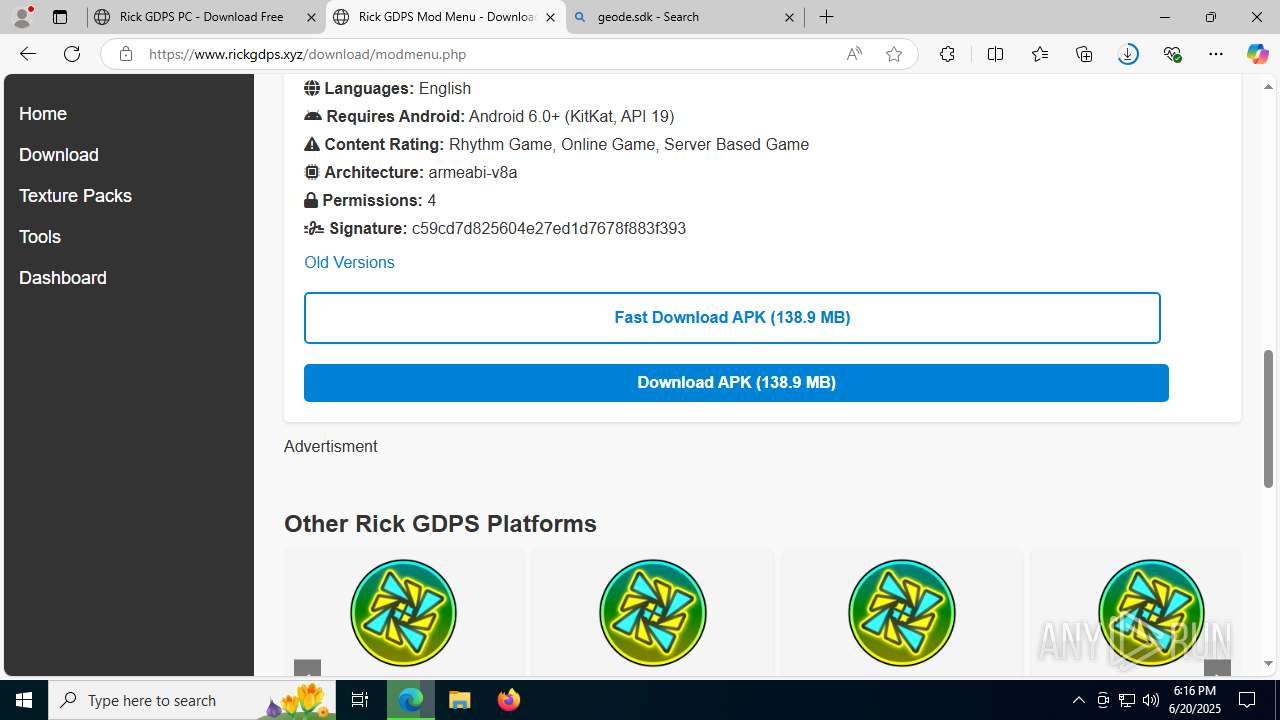Click the Other Rick GDPS Platforms heading
This screenshot has height=720, width=1280.
pos(440,524)
